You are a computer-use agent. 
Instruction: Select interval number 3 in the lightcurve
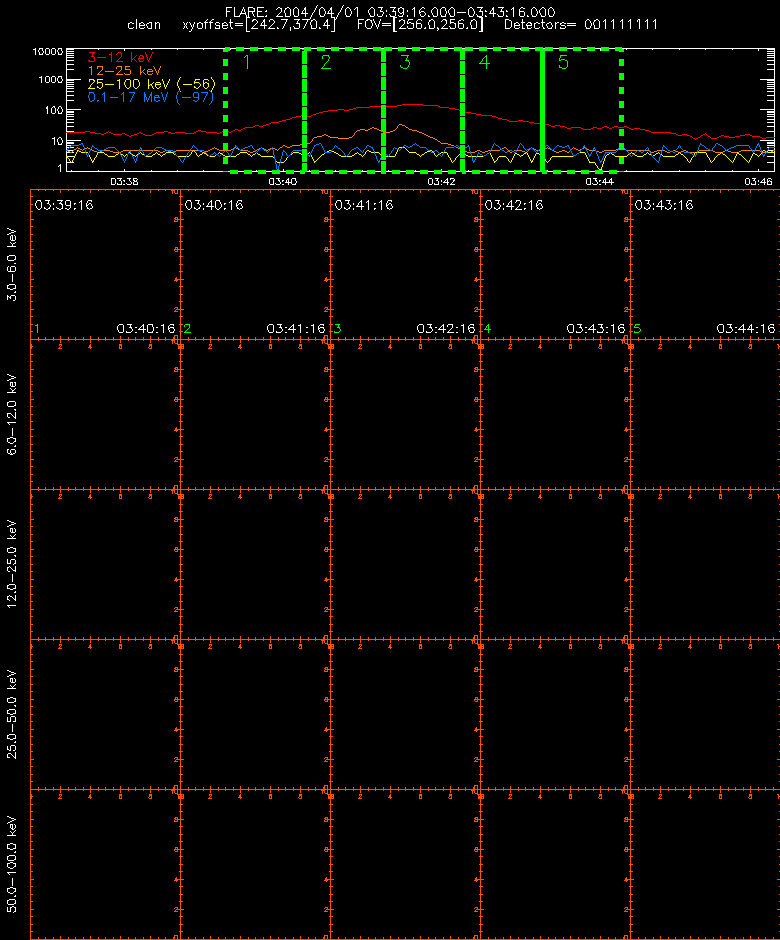[405, 62]
